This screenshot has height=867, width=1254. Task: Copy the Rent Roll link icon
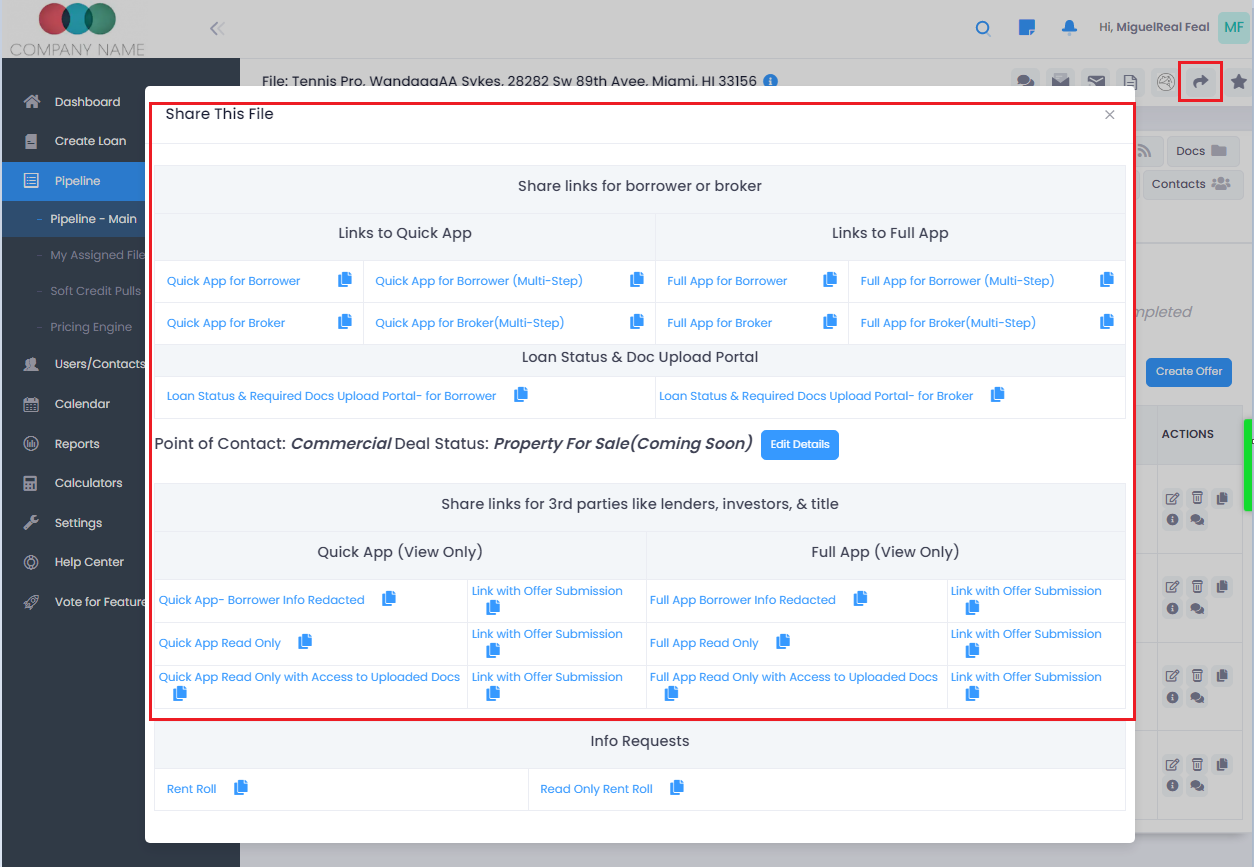click(241, 788)
